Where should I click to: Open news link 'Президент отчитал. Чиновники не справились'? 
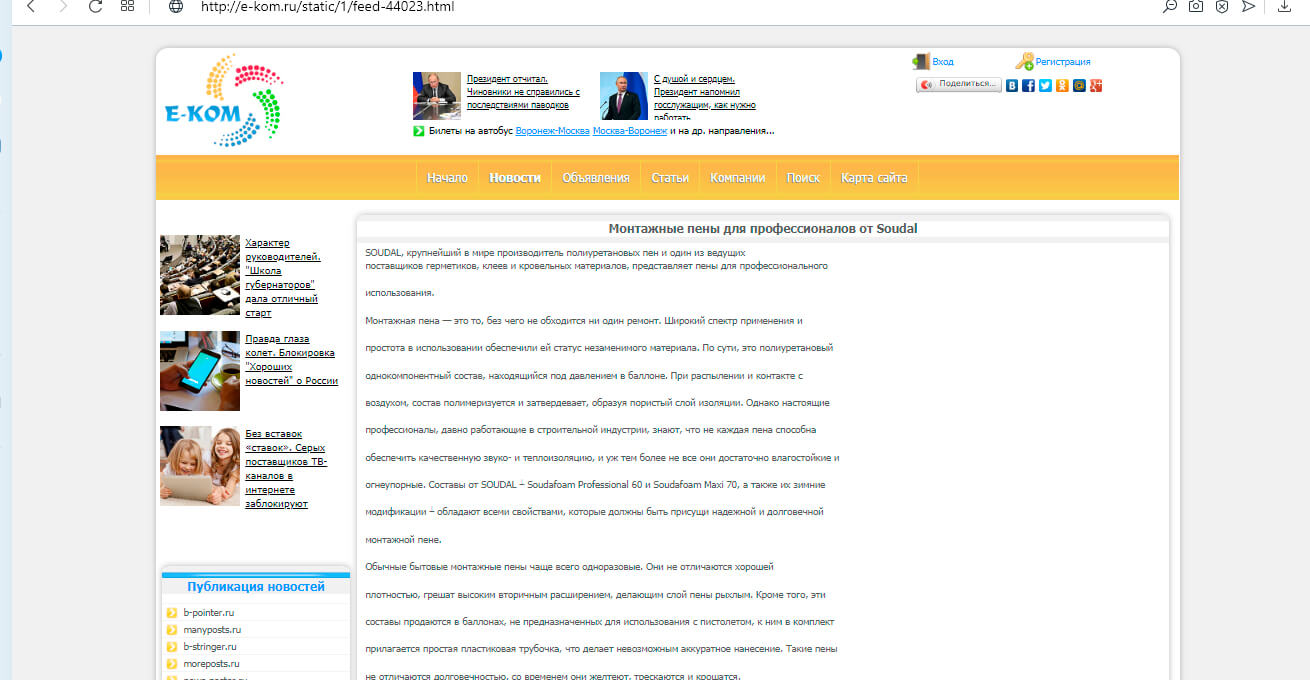(x=523, y=91)
